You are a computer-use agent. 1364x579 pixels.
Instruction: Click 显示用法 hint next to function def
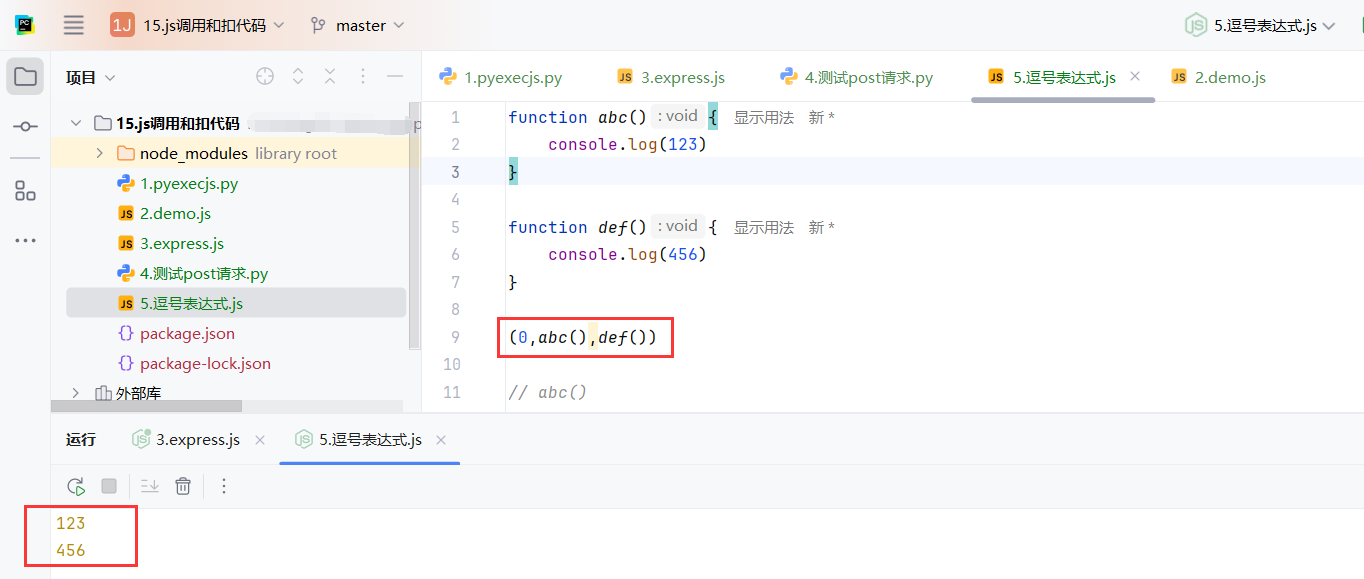[x=764, y=227]
